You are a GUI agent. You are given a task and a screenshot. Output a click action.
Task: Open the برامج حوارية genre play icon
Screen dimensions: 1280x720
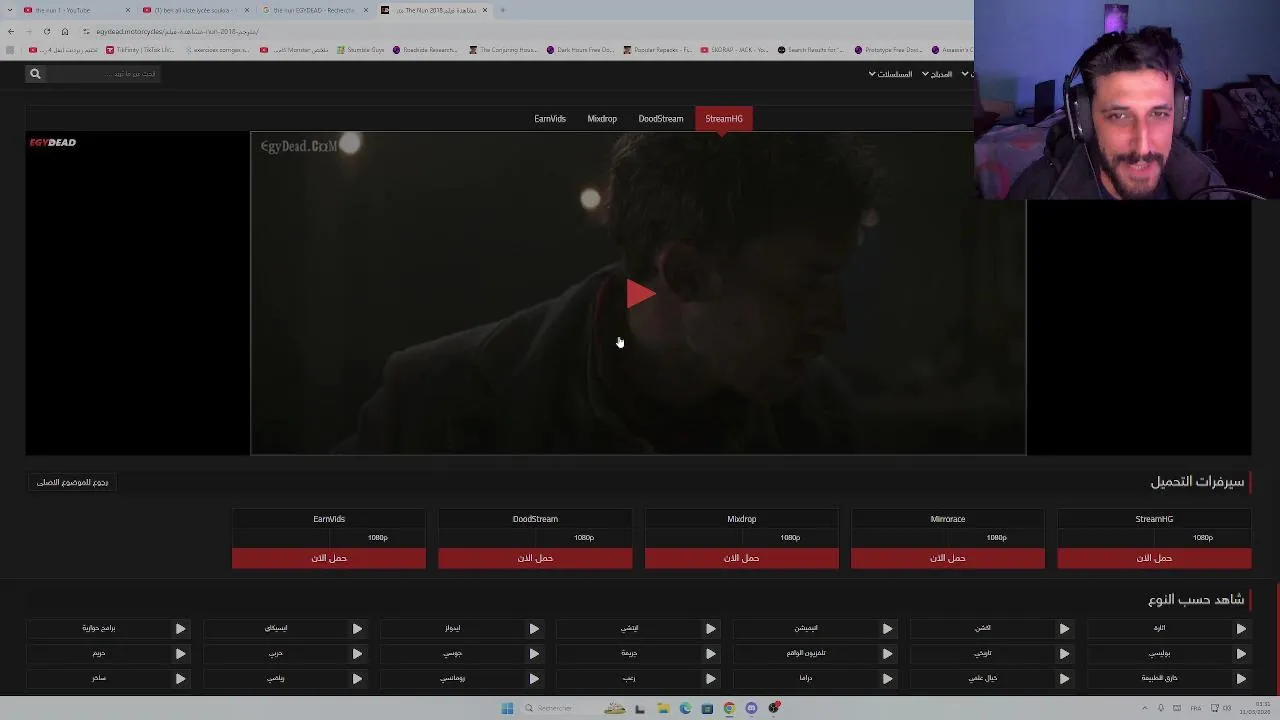pyautogui.click(x=180, y=628)
